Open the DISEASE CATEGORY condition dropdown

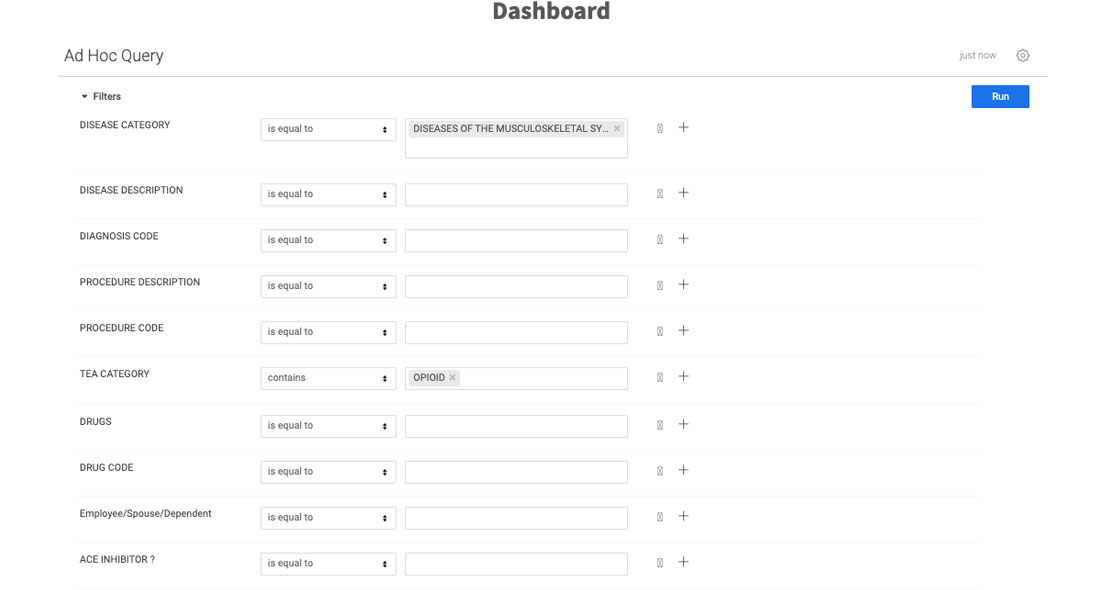328,129
